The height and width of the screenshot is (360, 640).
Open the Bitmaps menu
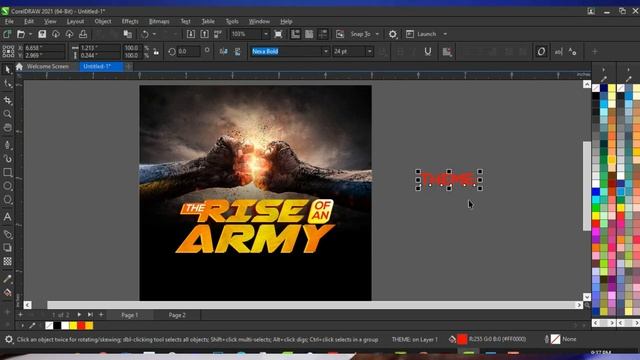pos(159,21)
